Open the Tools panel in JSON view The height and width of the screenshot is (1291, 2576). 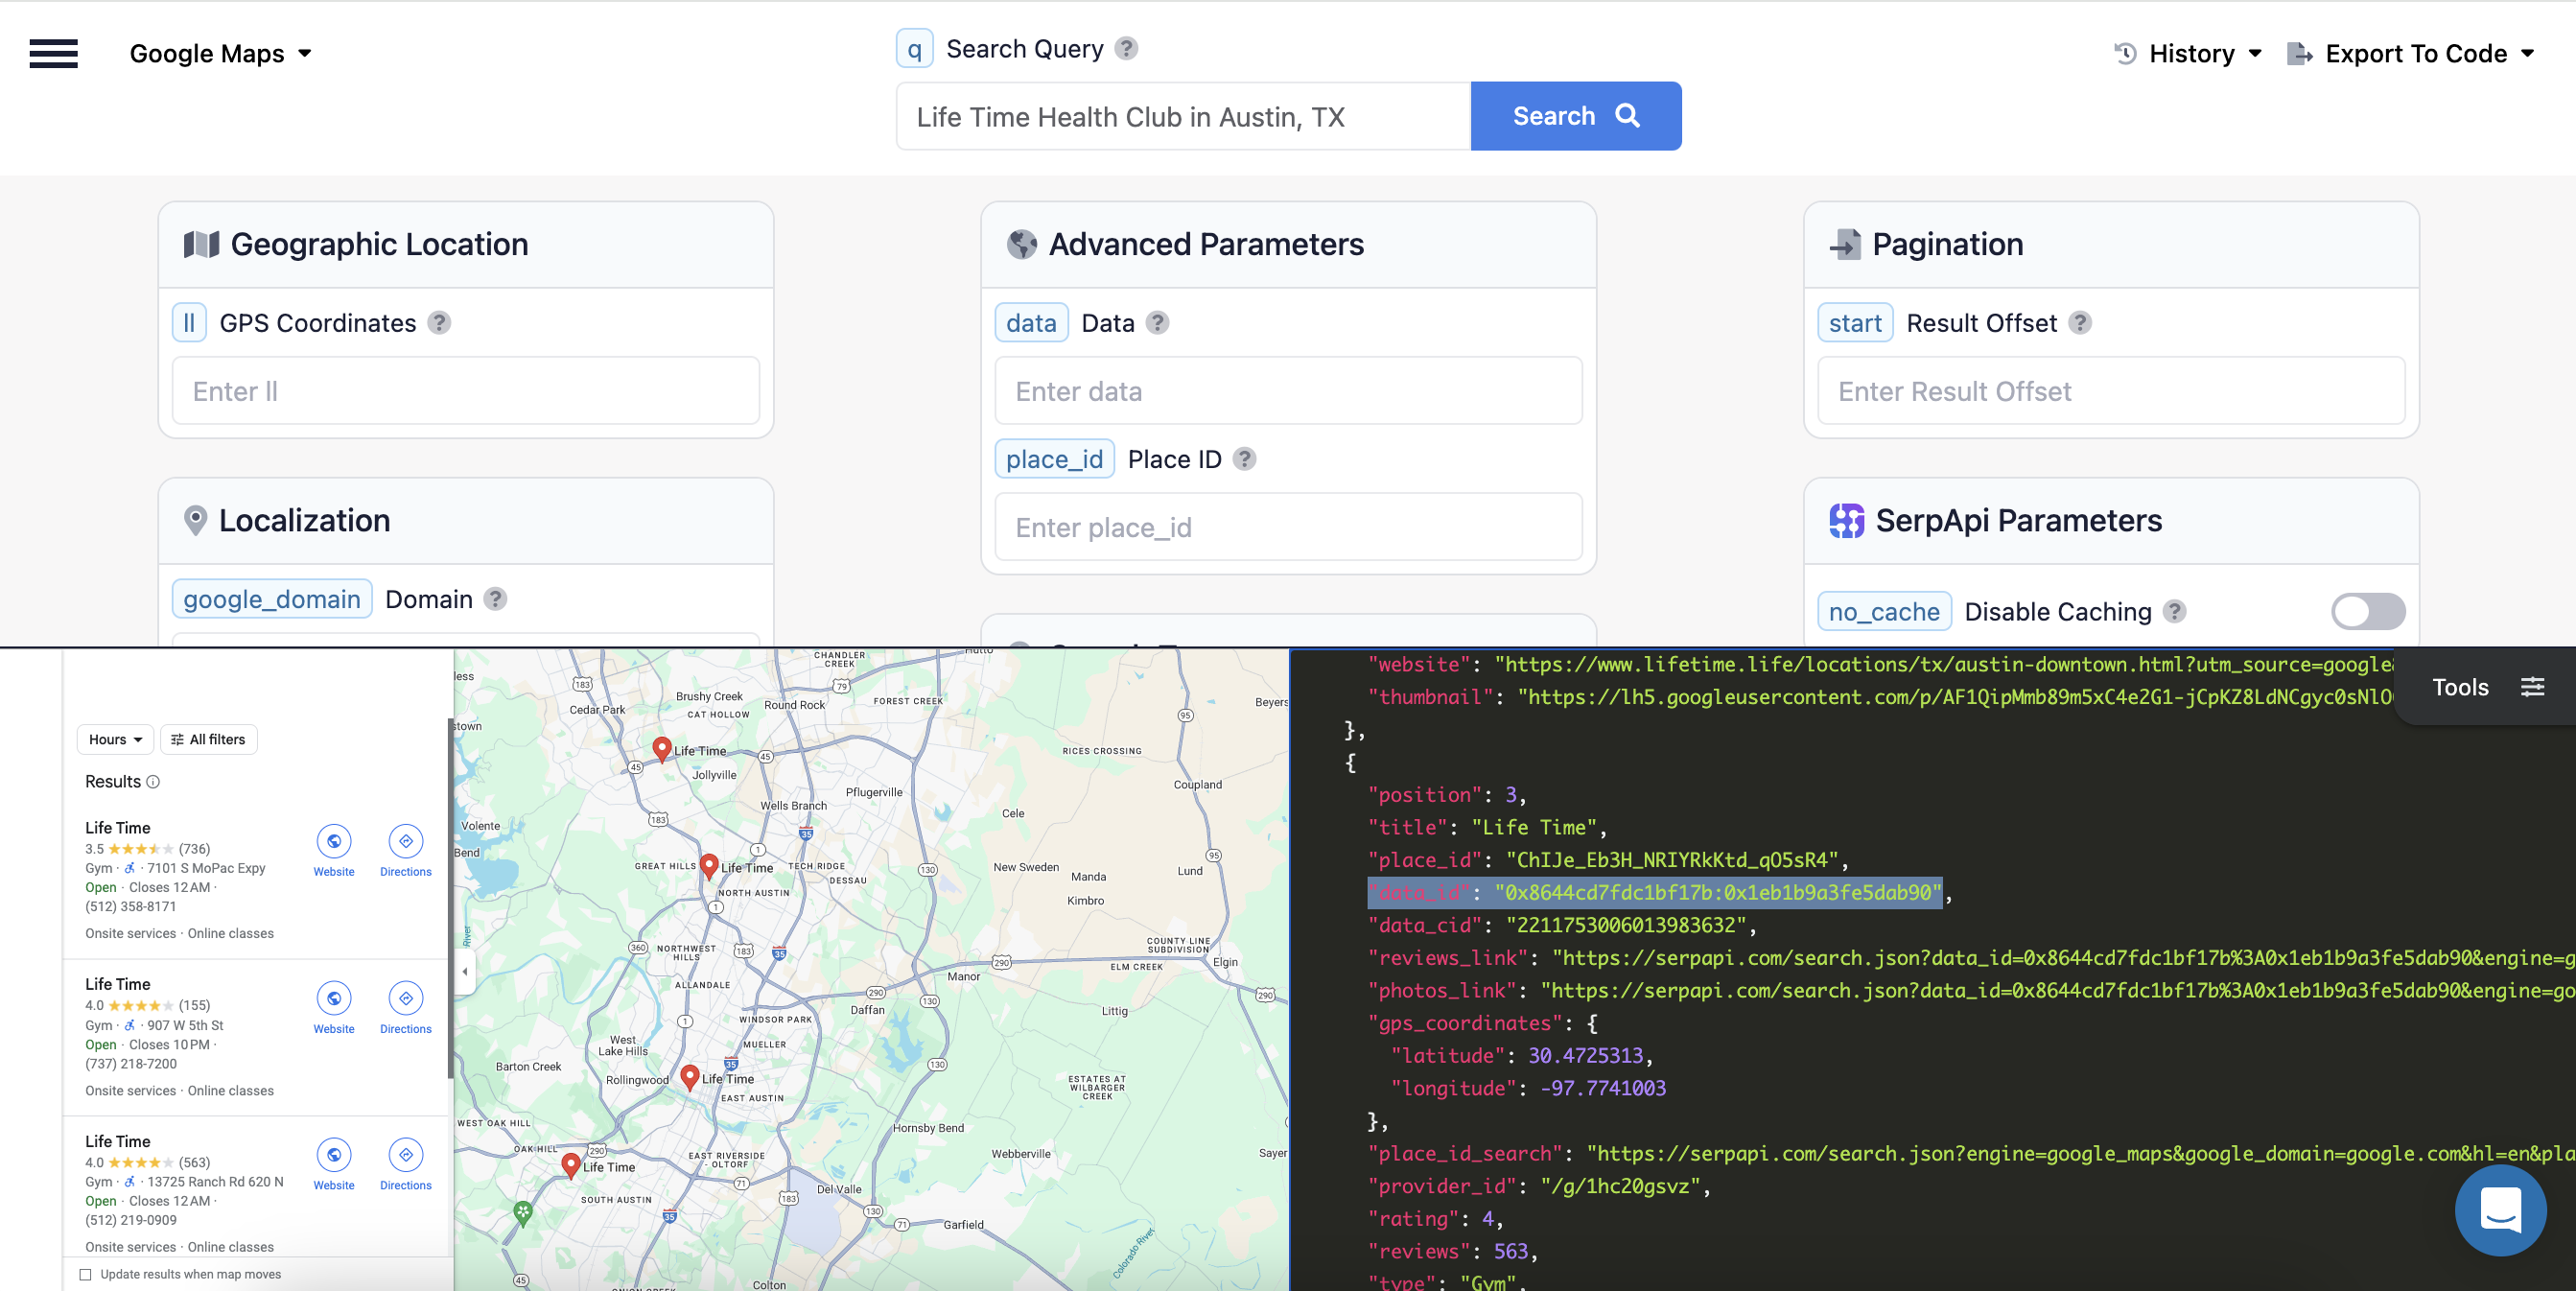point(2485,687)
